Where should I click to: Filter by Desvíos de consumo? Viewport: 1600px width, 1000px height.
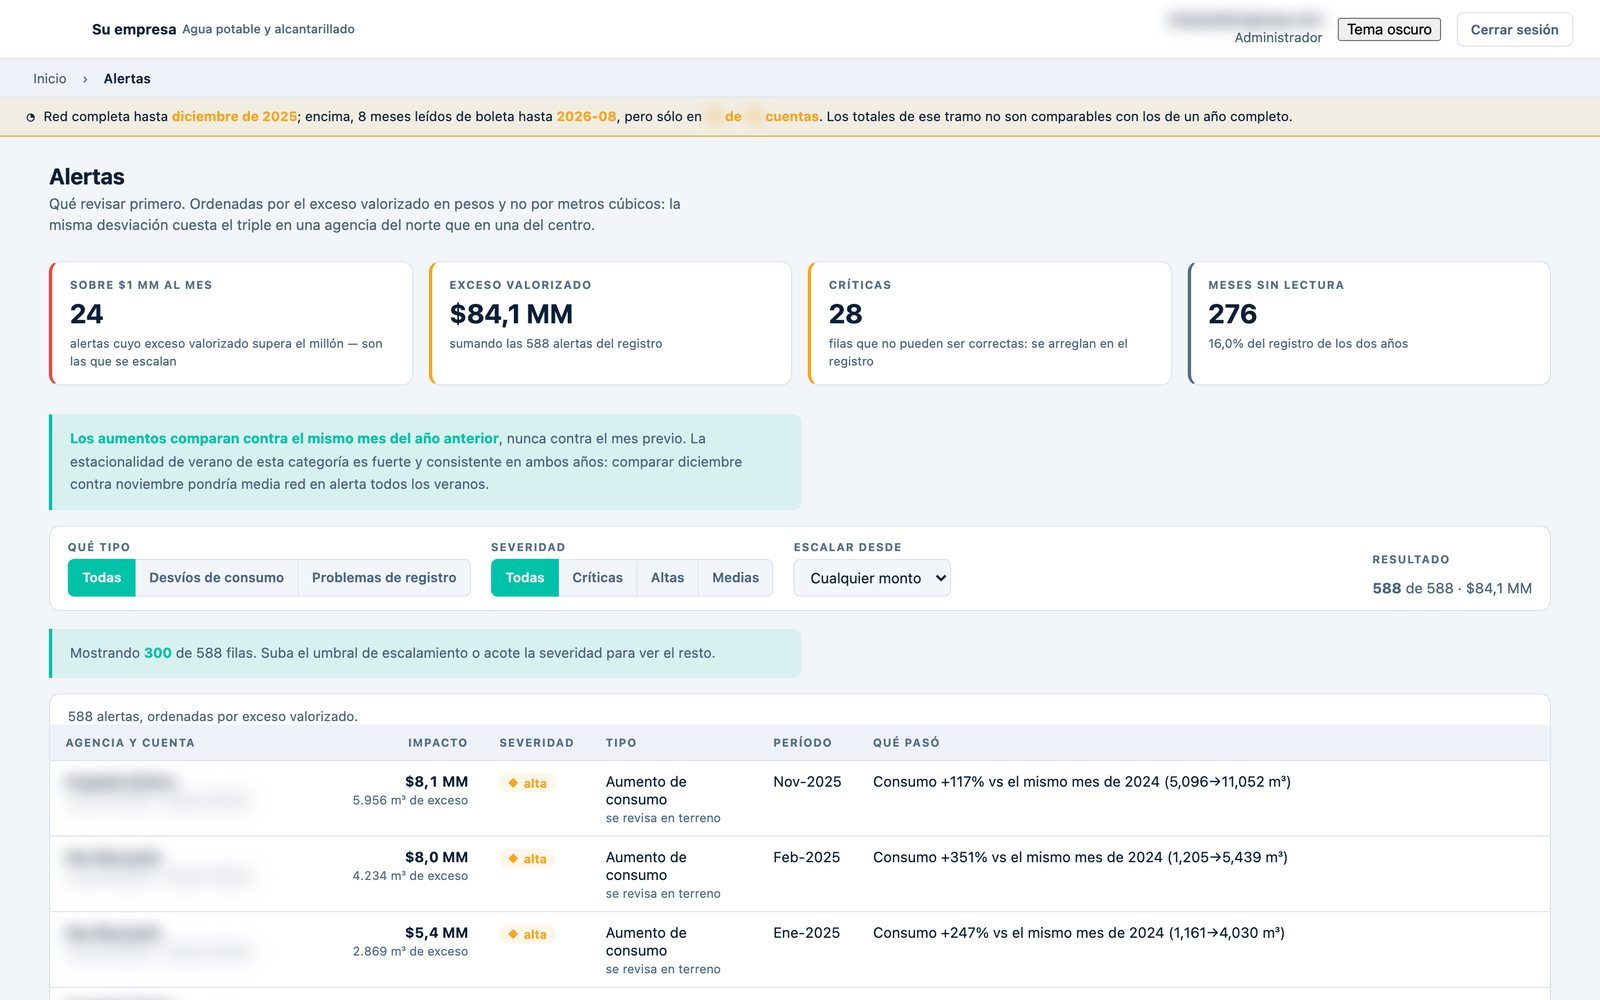coord(217,578)
